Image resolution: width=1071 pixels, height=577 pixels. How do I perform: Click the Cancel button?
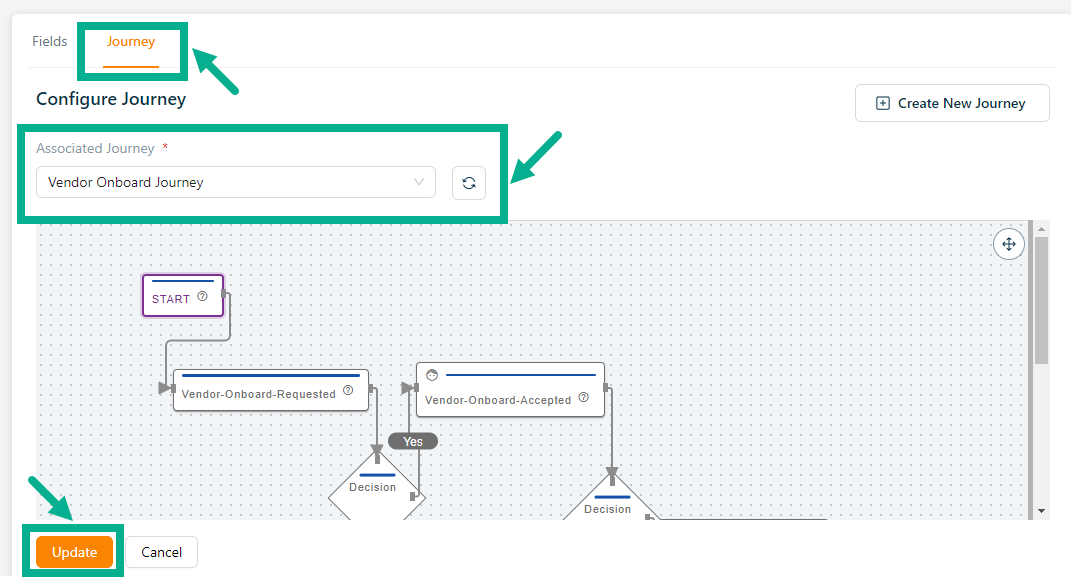click(x=161, y=552)
